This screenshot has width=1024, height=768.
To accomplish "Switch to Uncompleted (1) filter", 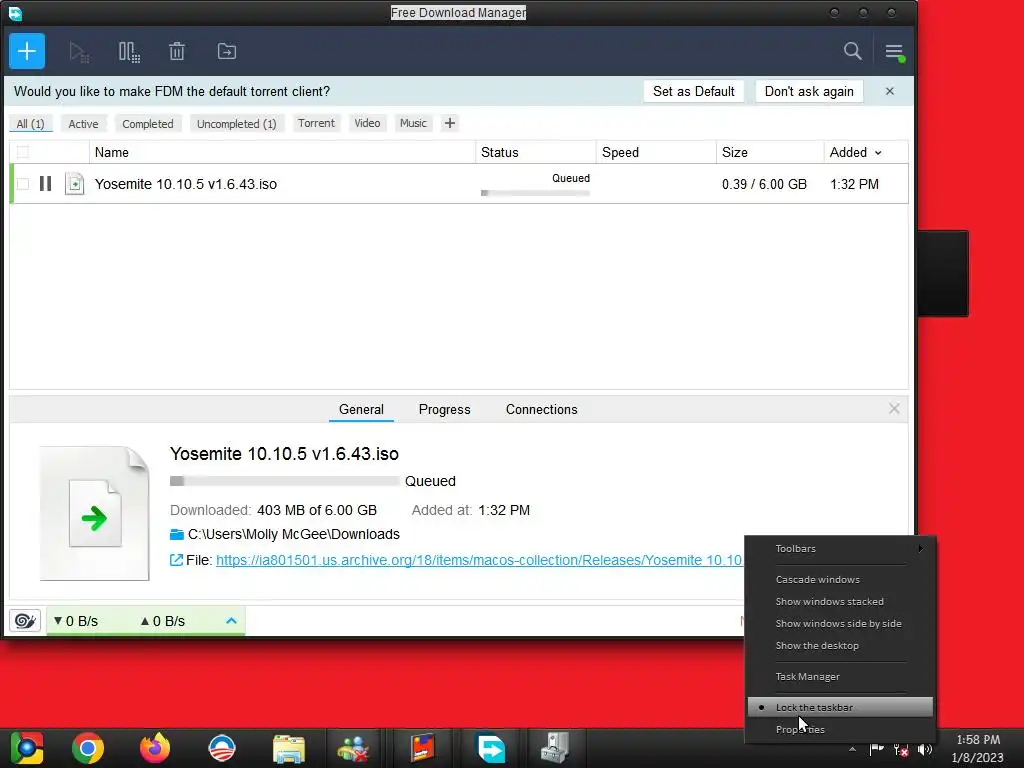I will 236,123.
